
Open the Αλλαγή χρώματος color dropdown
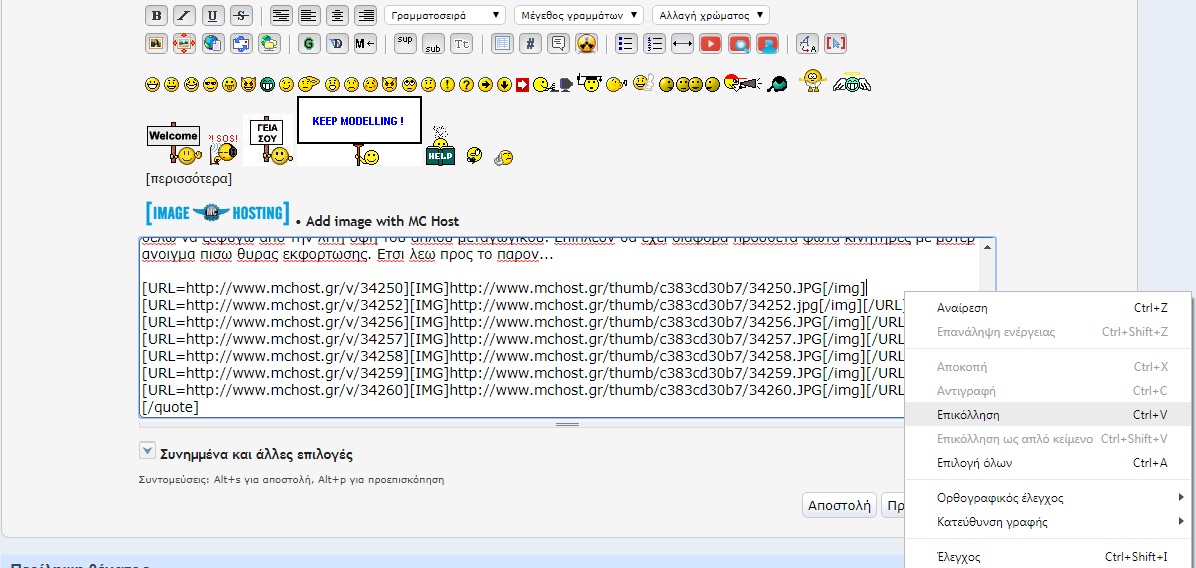[711, 15]
